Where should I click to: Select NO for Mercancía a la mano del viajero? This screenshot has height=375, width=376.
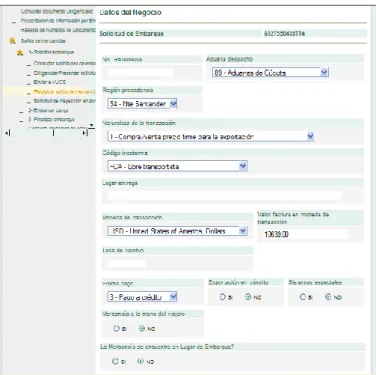(142, 328)
